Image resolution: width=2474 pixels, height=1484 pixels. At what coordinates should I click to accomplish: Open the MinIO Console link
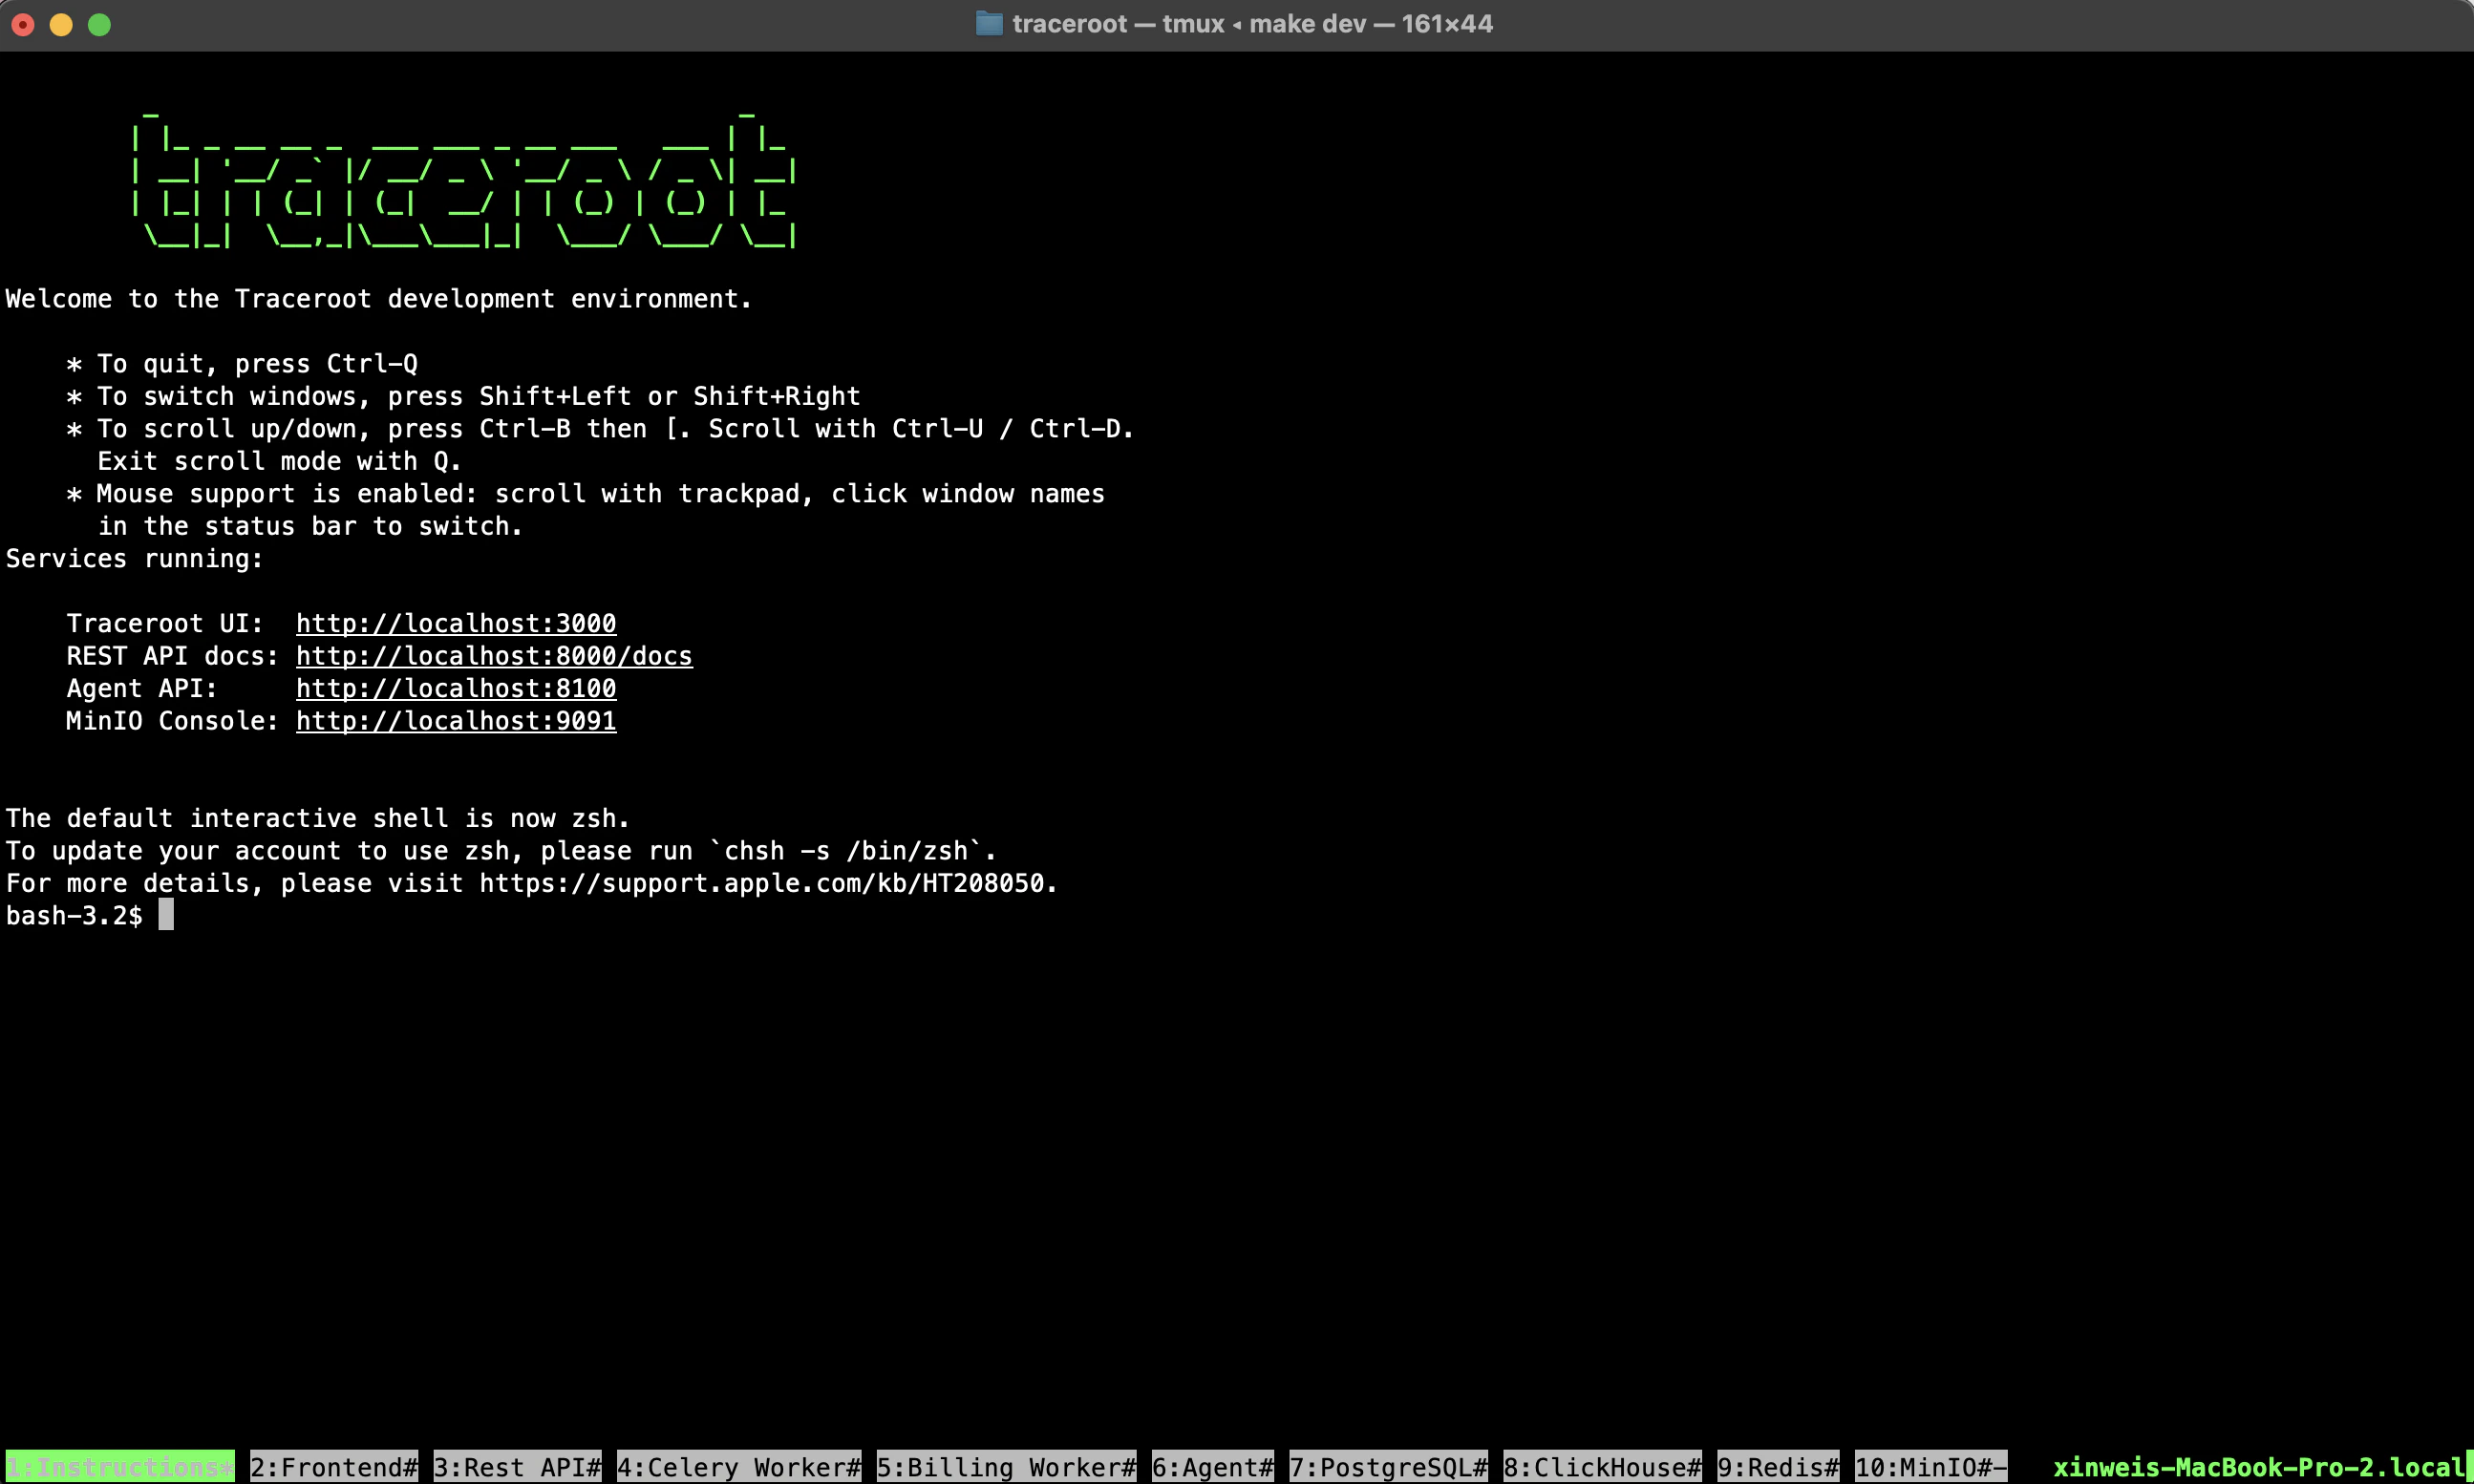point(455,720)
